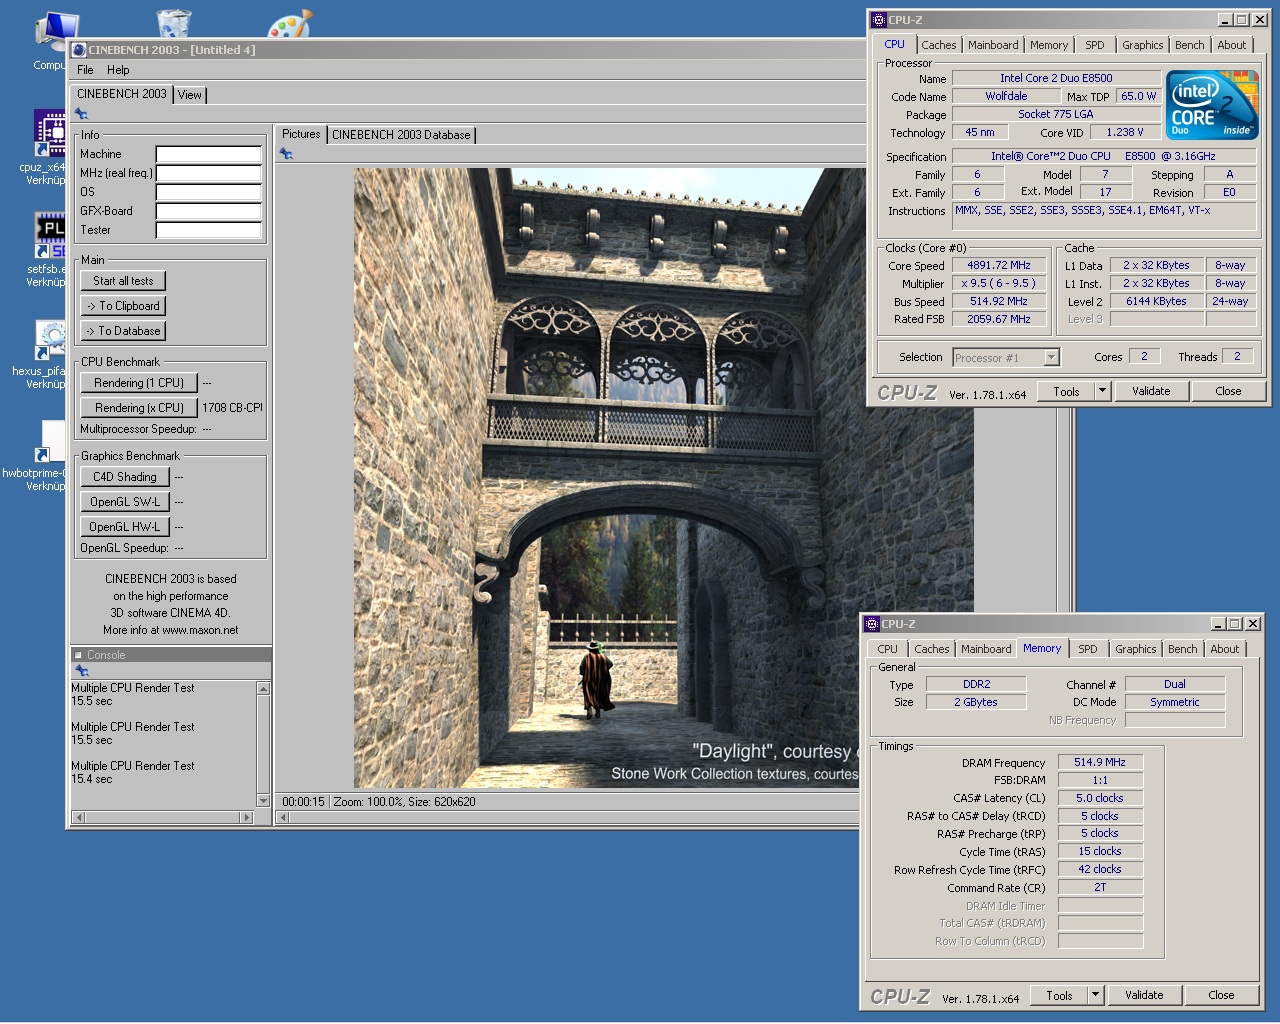
Task: Open Caches tab in top CPU-Z window
Action: (938, 45)
